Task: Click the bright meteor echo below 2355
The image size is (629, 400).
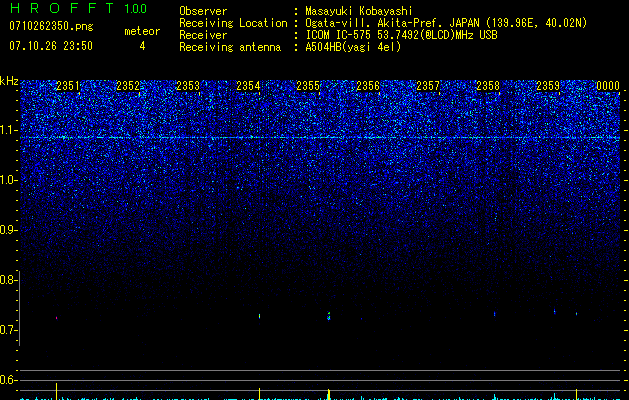Action: coord(329,316)
